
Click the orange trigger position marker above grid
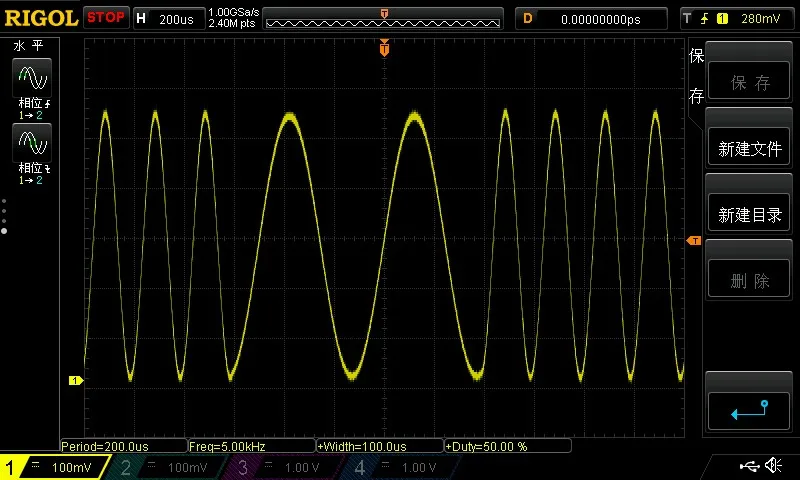384,48
